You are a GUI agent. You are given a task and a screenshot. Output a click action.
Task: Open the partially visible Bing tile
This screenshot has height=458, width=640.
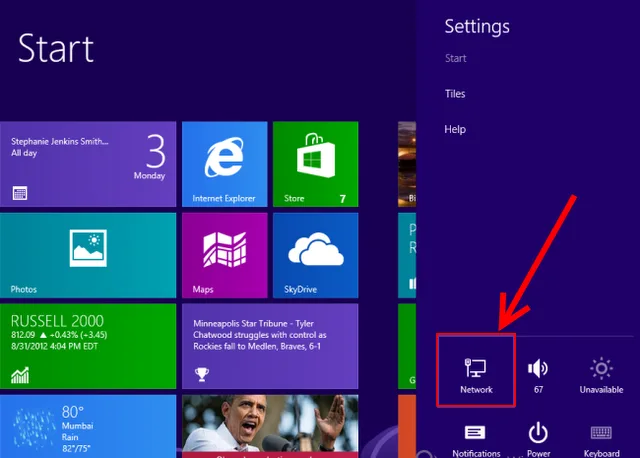click(407, 164)
